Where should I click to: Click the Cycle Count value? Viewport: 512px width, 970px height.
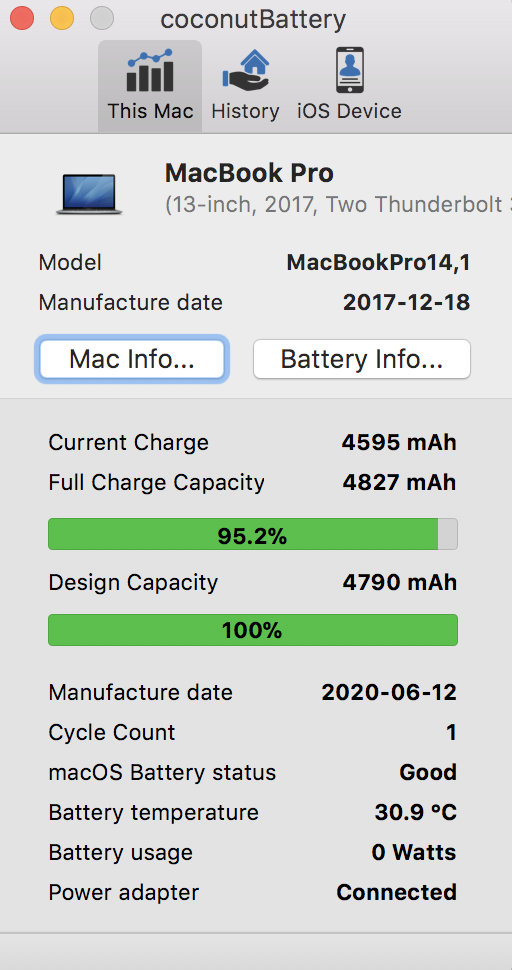pos(451,732)
